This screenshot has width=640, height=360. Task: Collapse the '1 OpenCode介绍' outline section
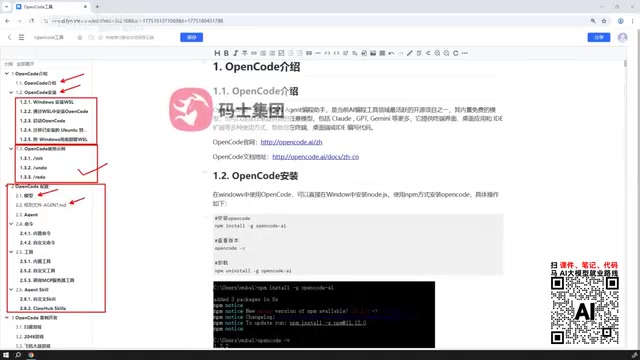[7, 73]
